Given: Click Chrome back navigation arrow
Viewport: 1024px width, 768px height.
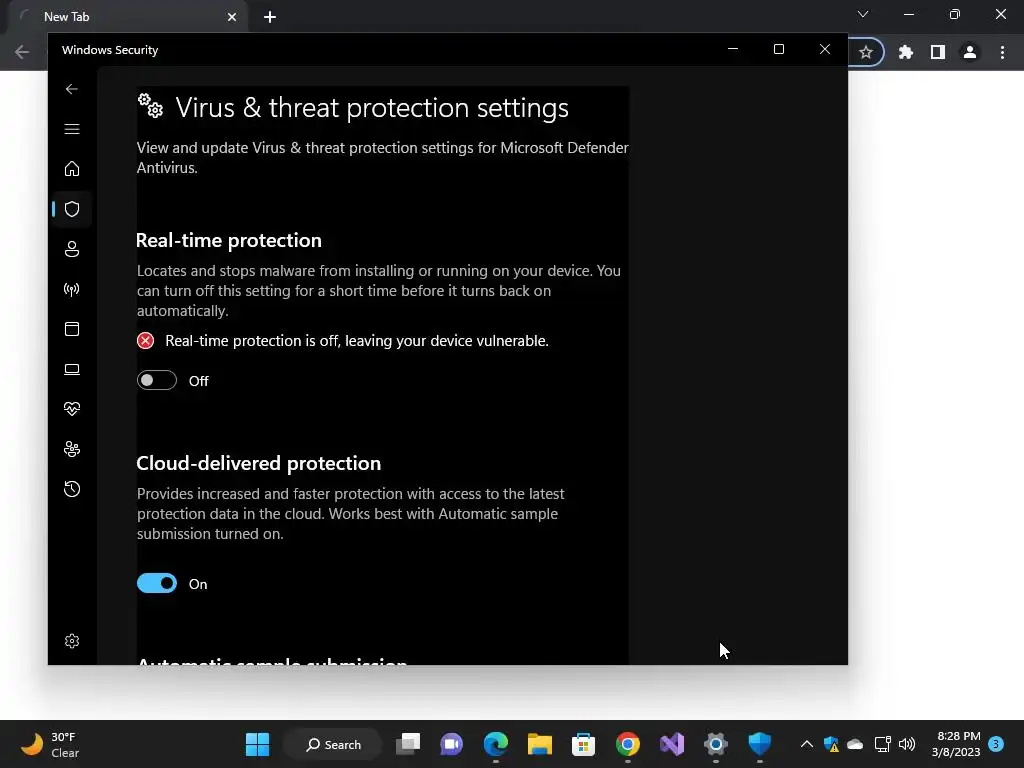Looking at the screenshot, I should pyautogui.click(x=22, y=52).
